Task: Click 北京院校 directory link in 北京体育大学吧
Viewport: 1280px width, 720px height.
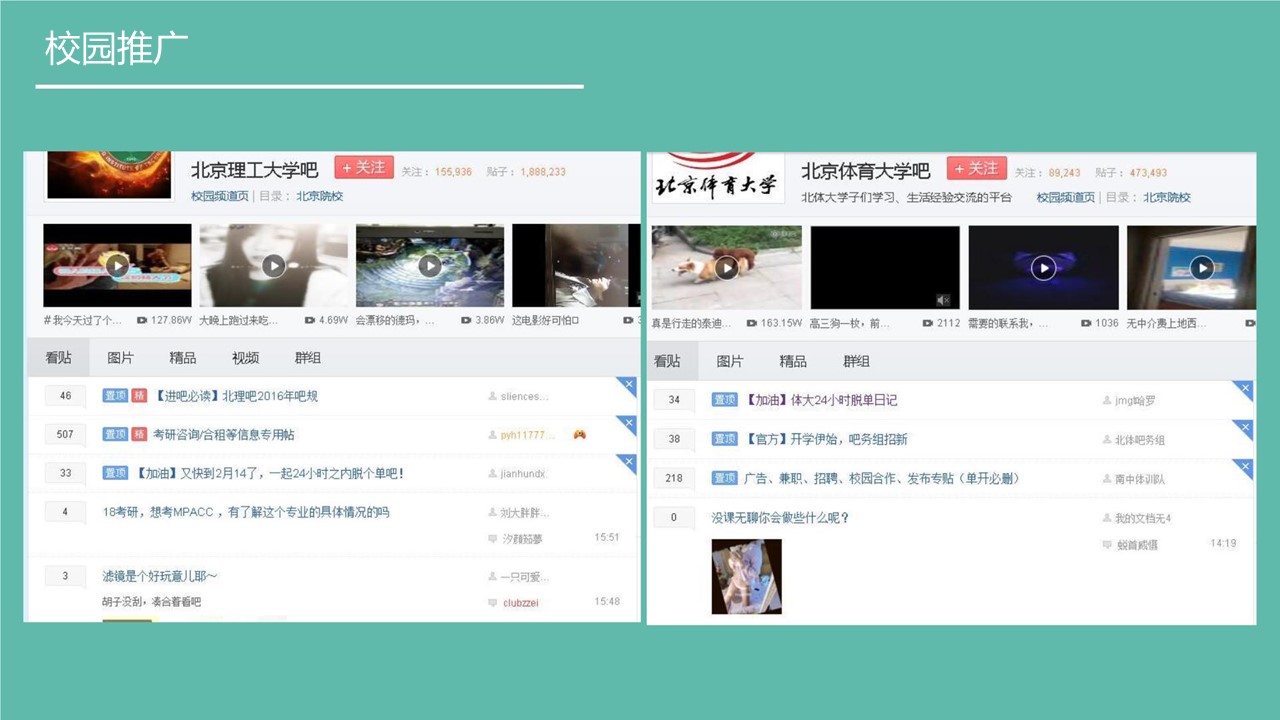Action: 1167,198
